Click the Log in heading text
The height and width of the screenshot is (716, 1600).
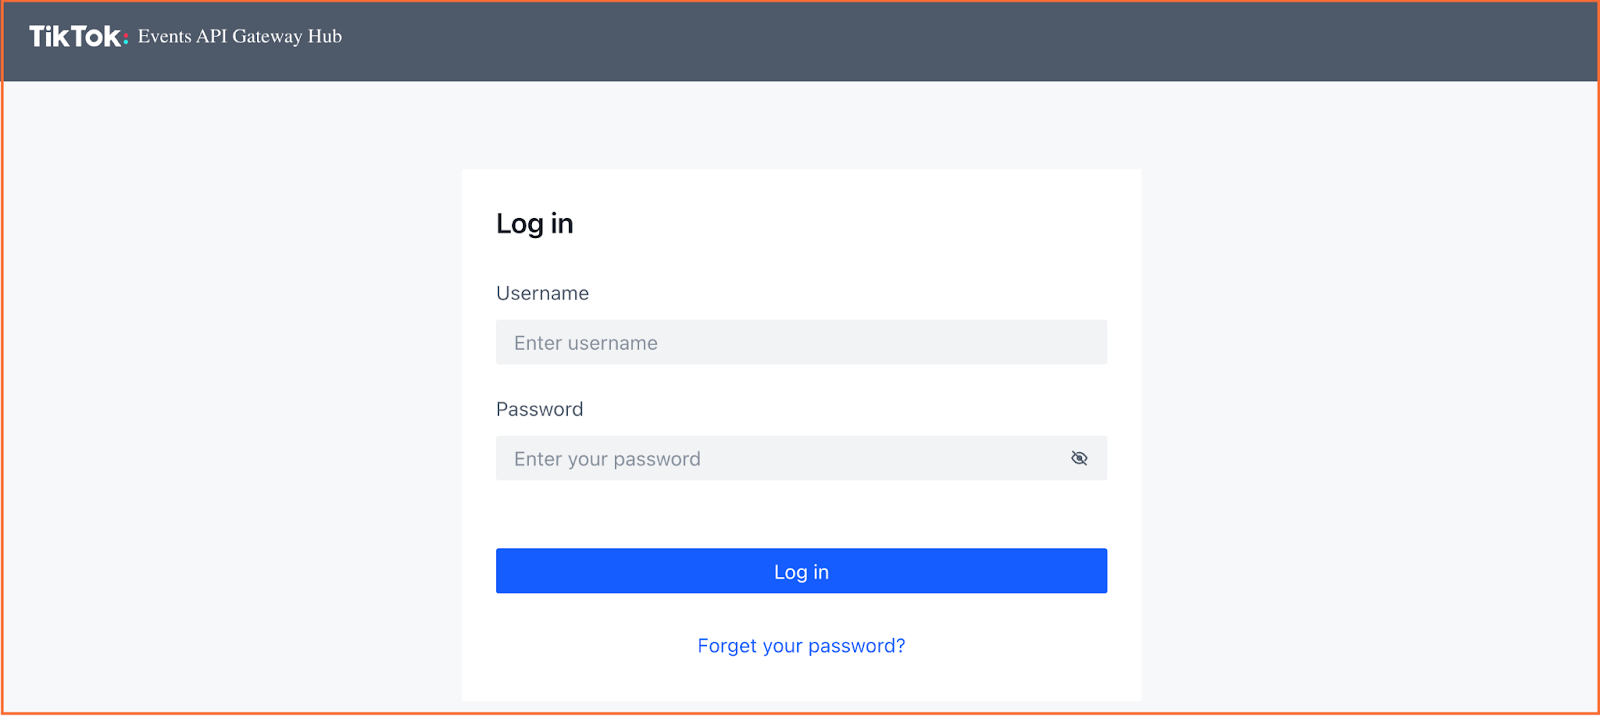click(535, 224)
